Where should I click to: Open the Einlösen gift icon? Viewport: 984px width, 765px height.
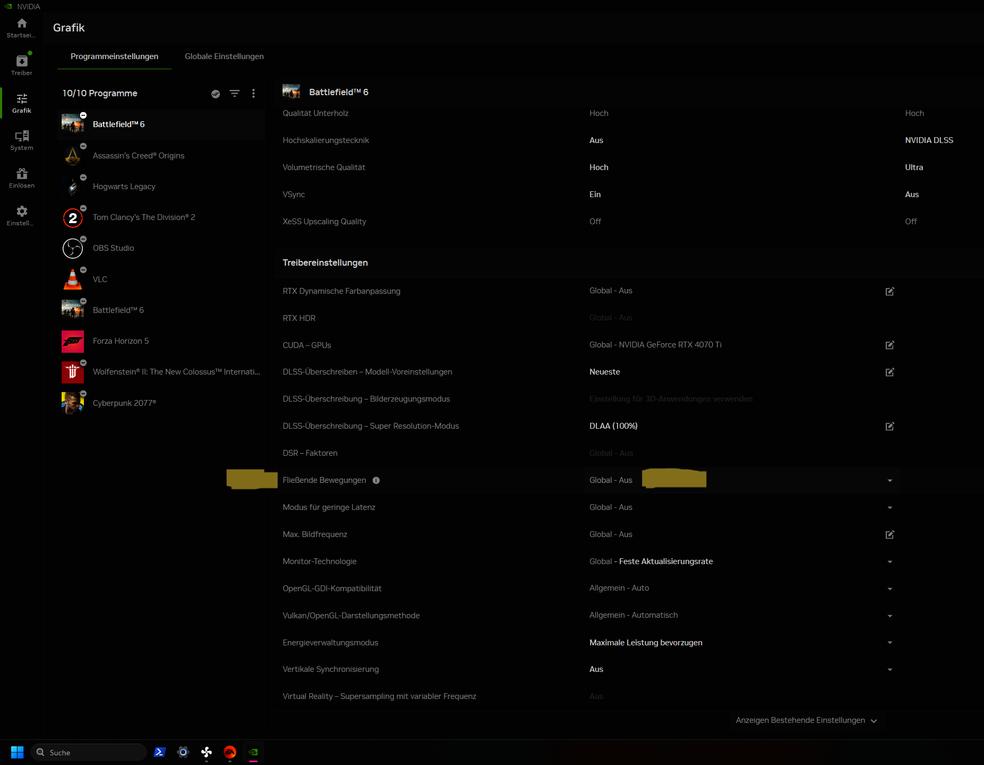tap(21, 177)
